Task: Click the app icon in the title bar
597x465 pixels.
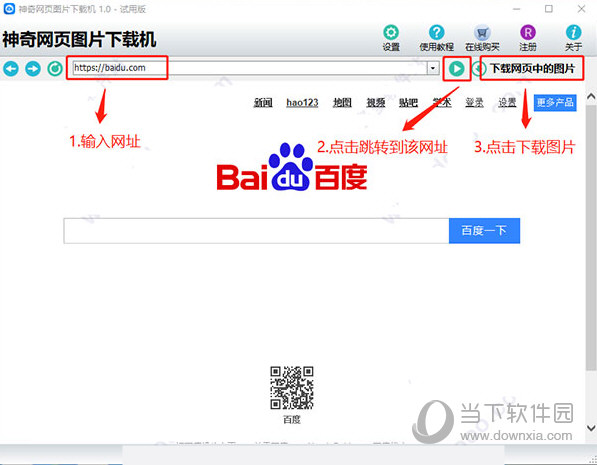Action: [9, 8]
